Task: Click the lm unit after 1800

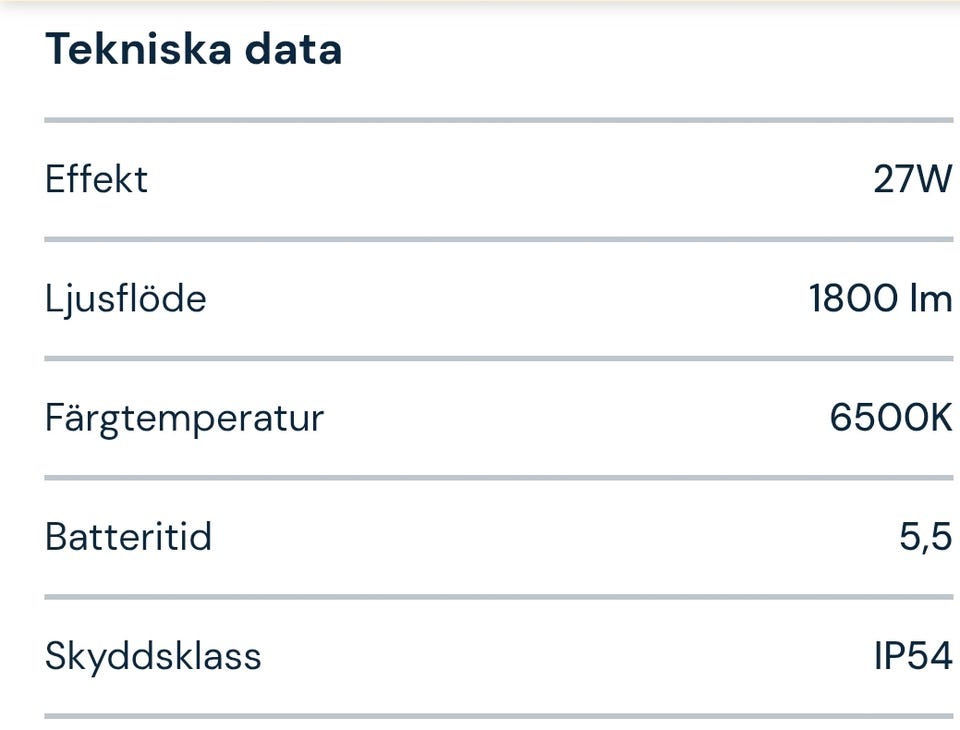Action: click(931, 298)
